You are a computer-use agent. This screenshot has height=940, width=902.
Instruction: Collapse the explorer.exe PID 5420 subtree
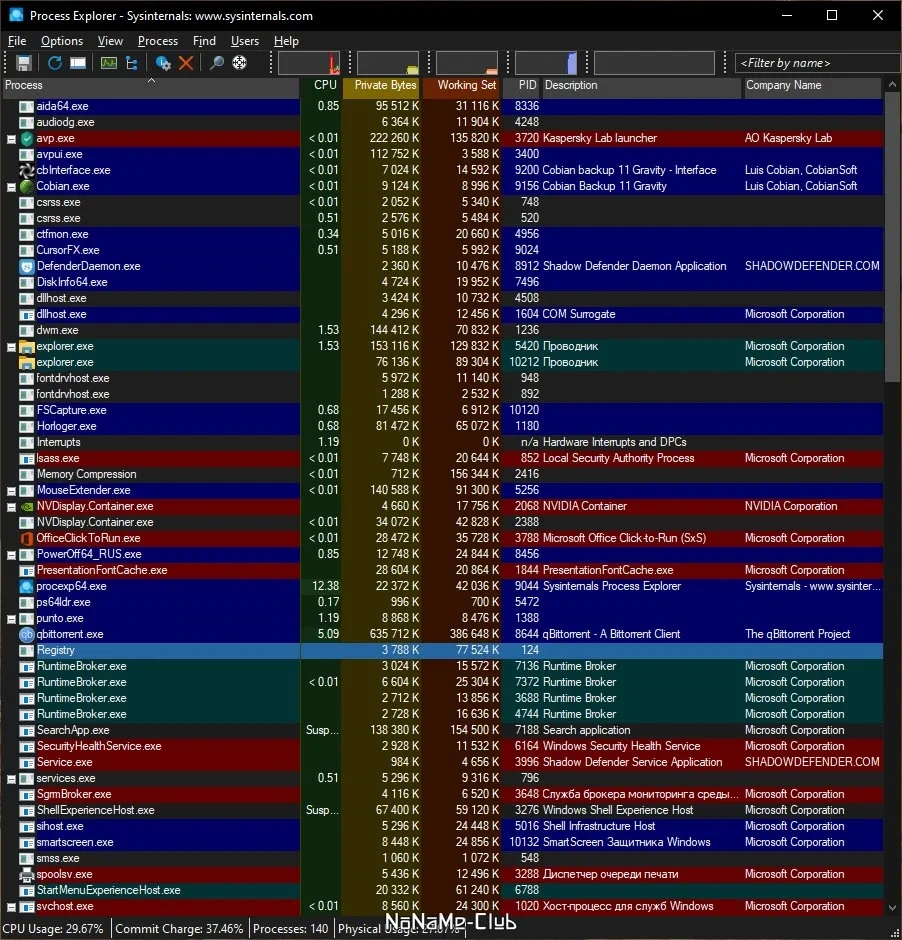(11, 347)
